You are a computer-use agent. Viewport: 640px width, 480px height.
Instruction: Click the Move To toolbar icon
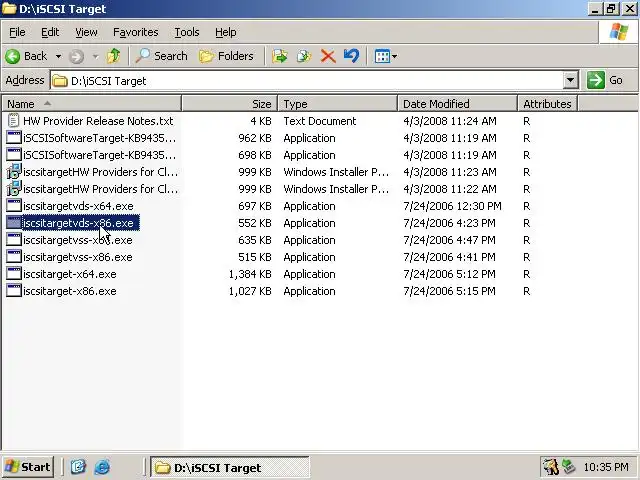(280, 56)
